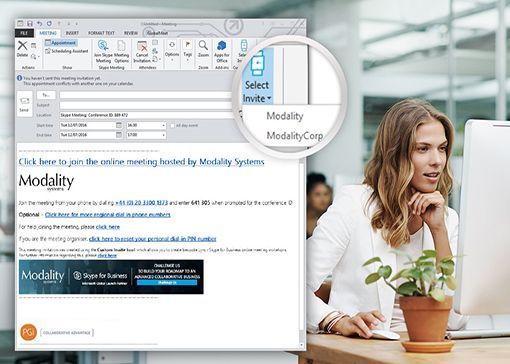Expand the Tags flag dropdown

[x=188, y=50]
